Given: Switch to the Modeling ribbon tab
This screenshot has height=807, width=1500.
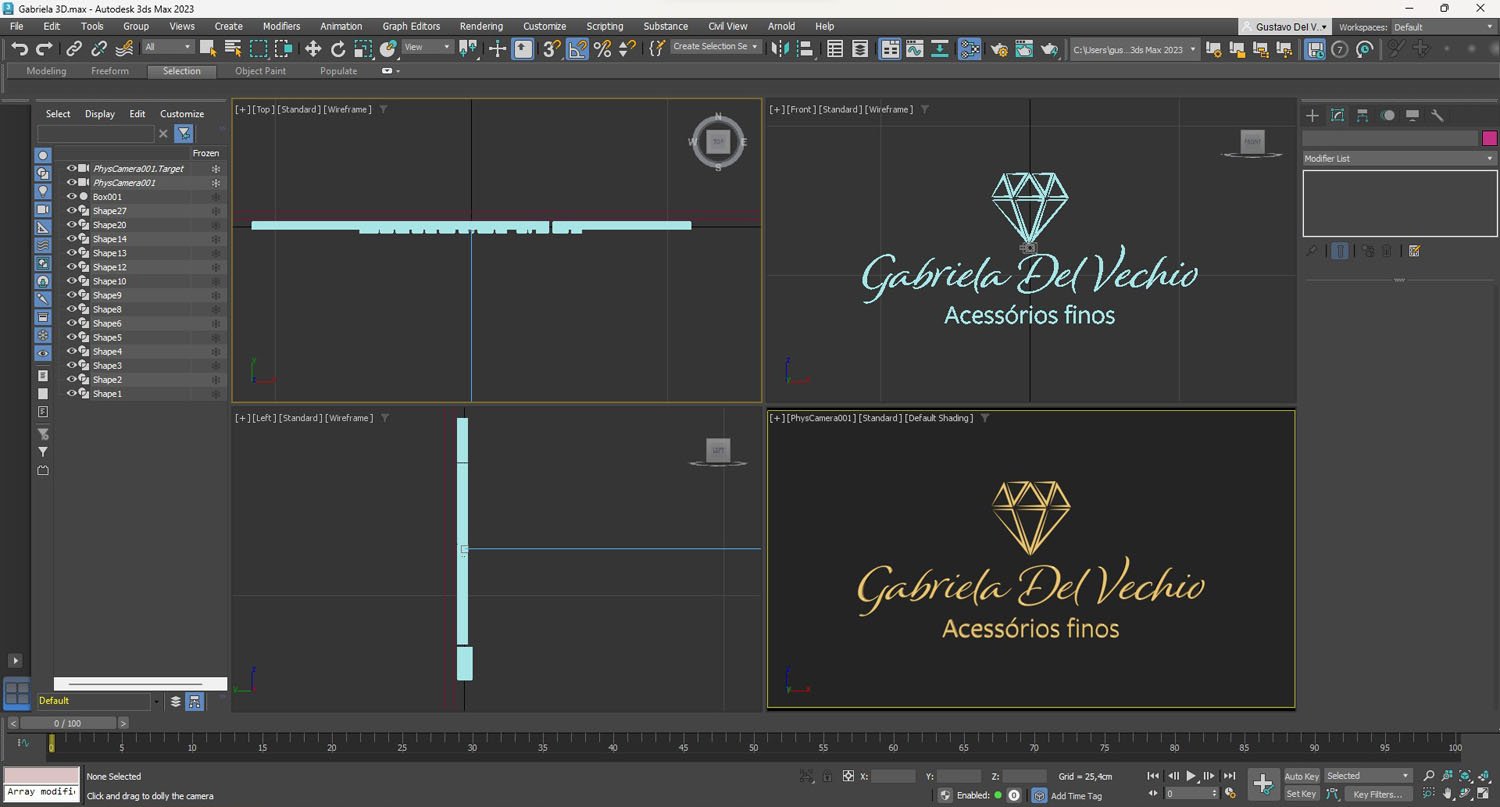Looking at the screenshot, I should pyautogui.click(x=46, y=71).
